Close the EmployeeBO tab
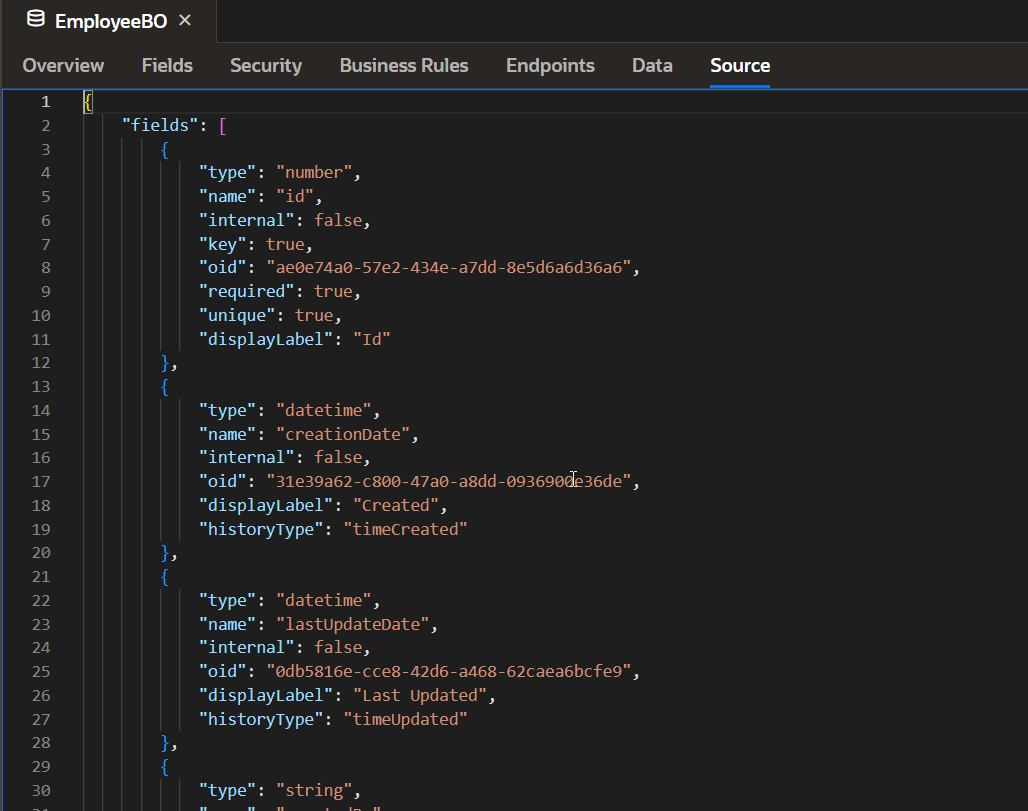Screen dimensions: 1028x811 pyautogui.click(x=185, y=21)
